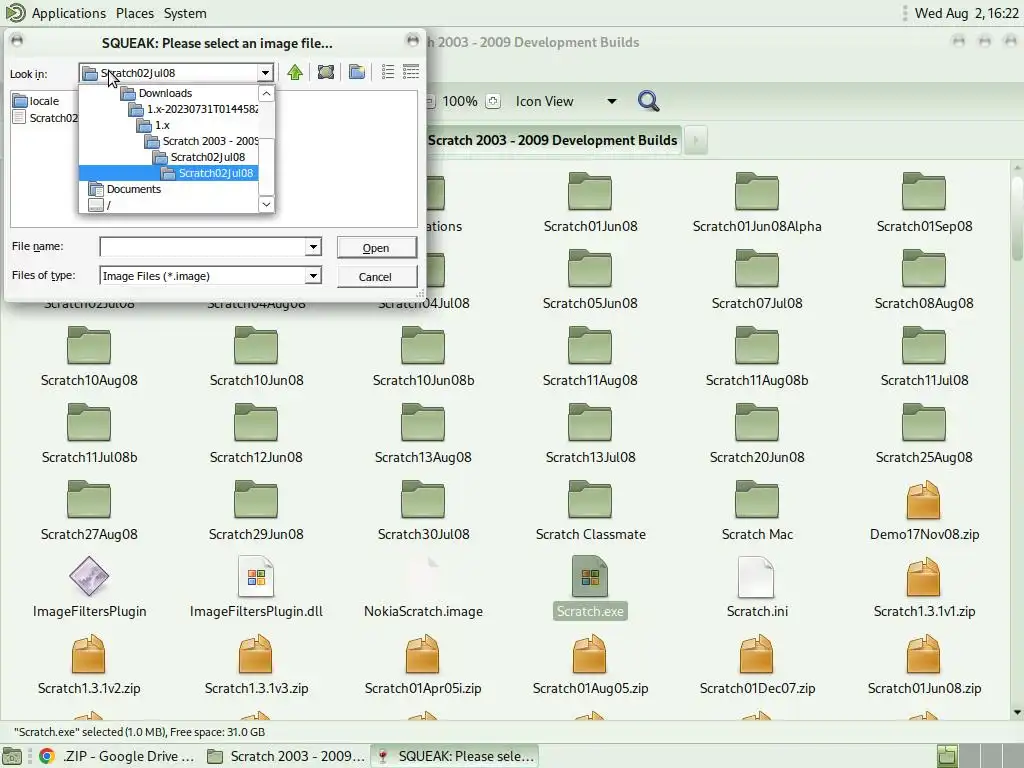Open the Applications menu
Viewport: 1024px width, 768px height.
click(x=69, y=13)
